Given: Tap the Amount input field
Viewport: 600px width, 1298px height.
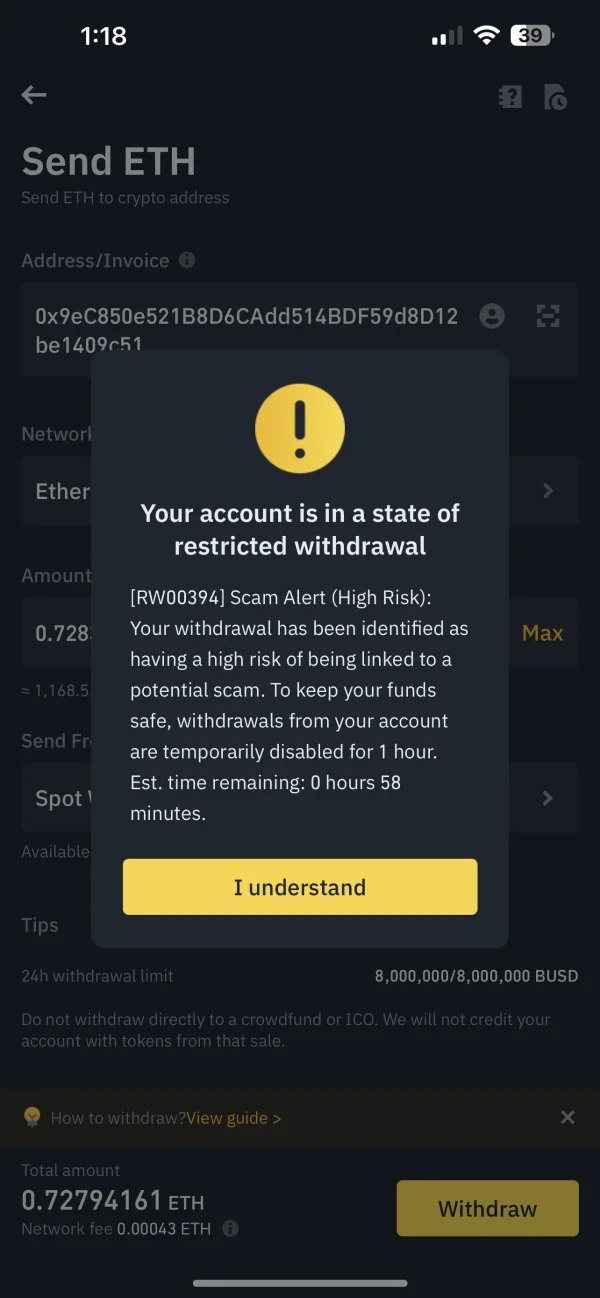Looking at the screenshot, I should pyautogui.click(x=60, y=633).
